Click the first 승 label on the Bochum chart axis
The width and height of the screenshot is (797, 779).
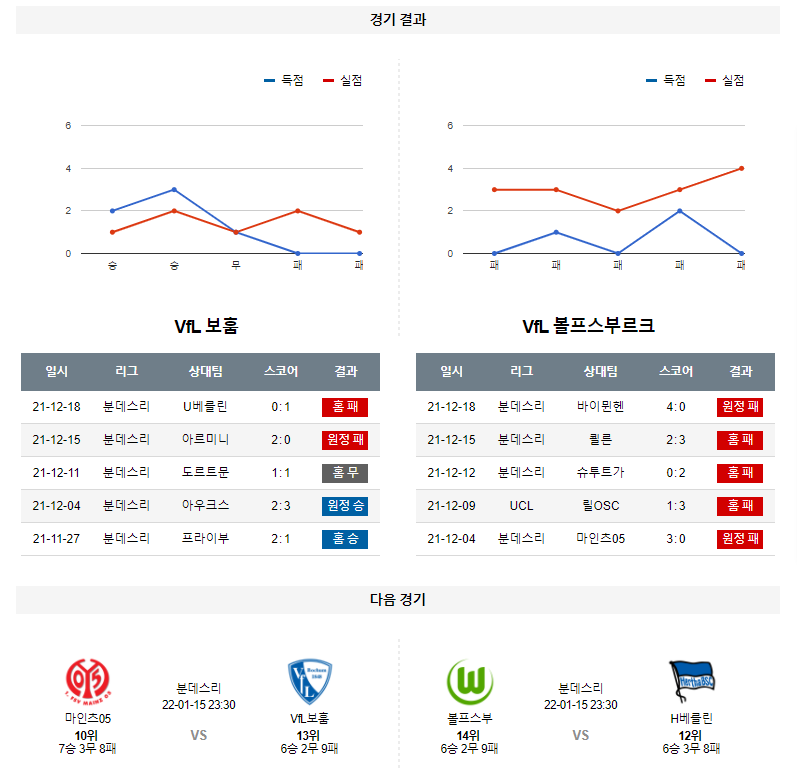point(112,265)
